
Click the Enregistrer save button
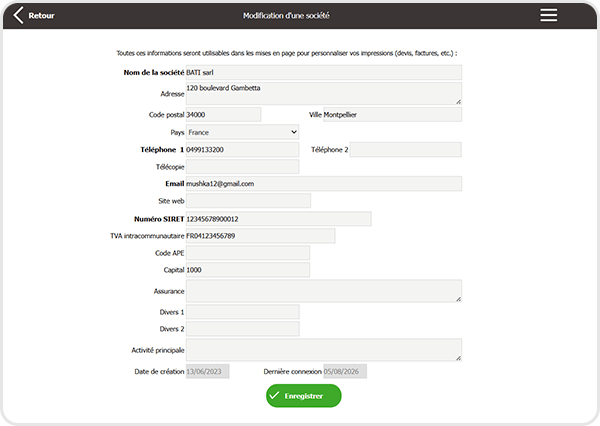[x=303, y=396]
